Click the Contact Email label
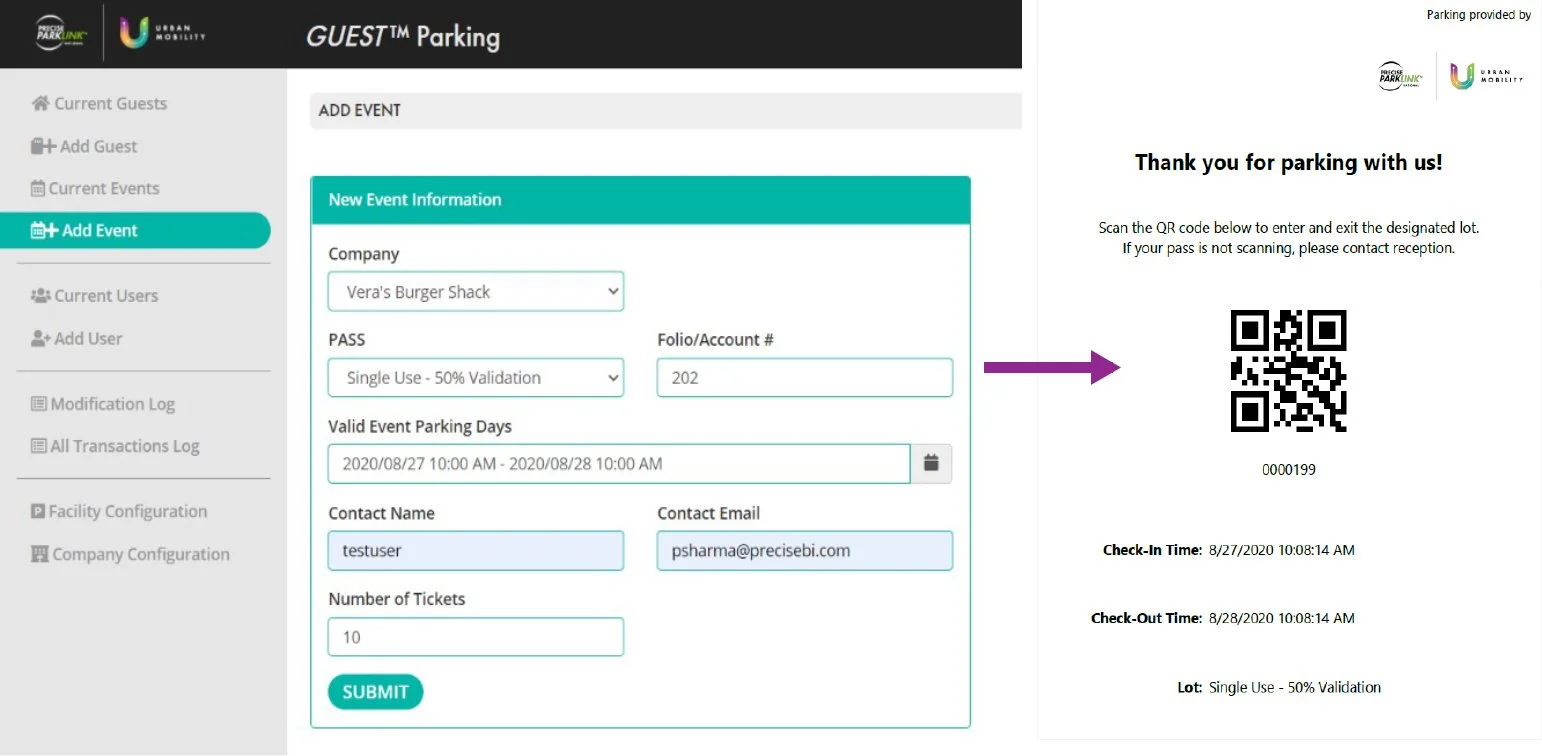 [708, 513]
